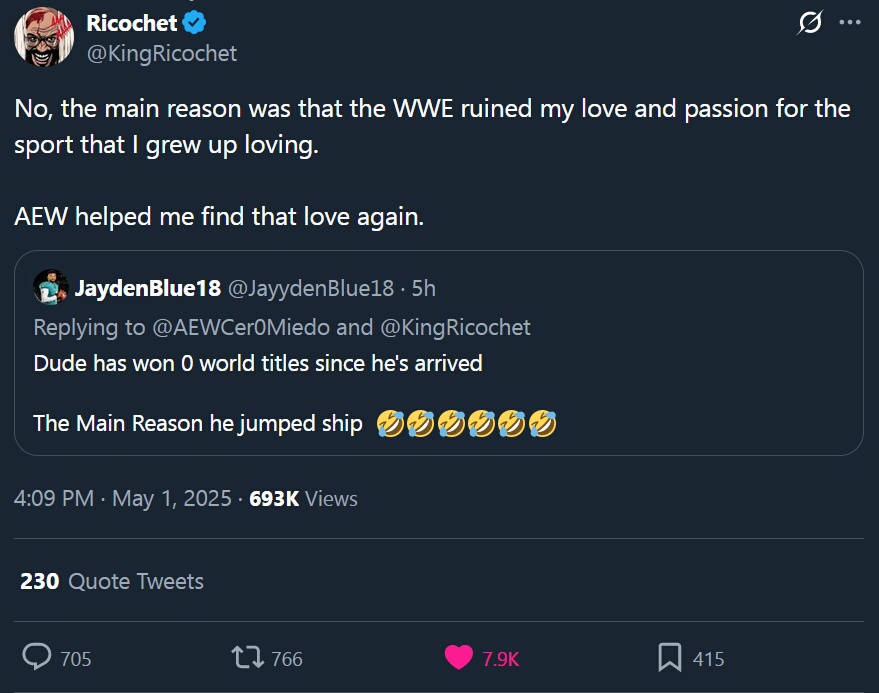View the 693K Views analytics
879x693 pixels.
[303, 498]
